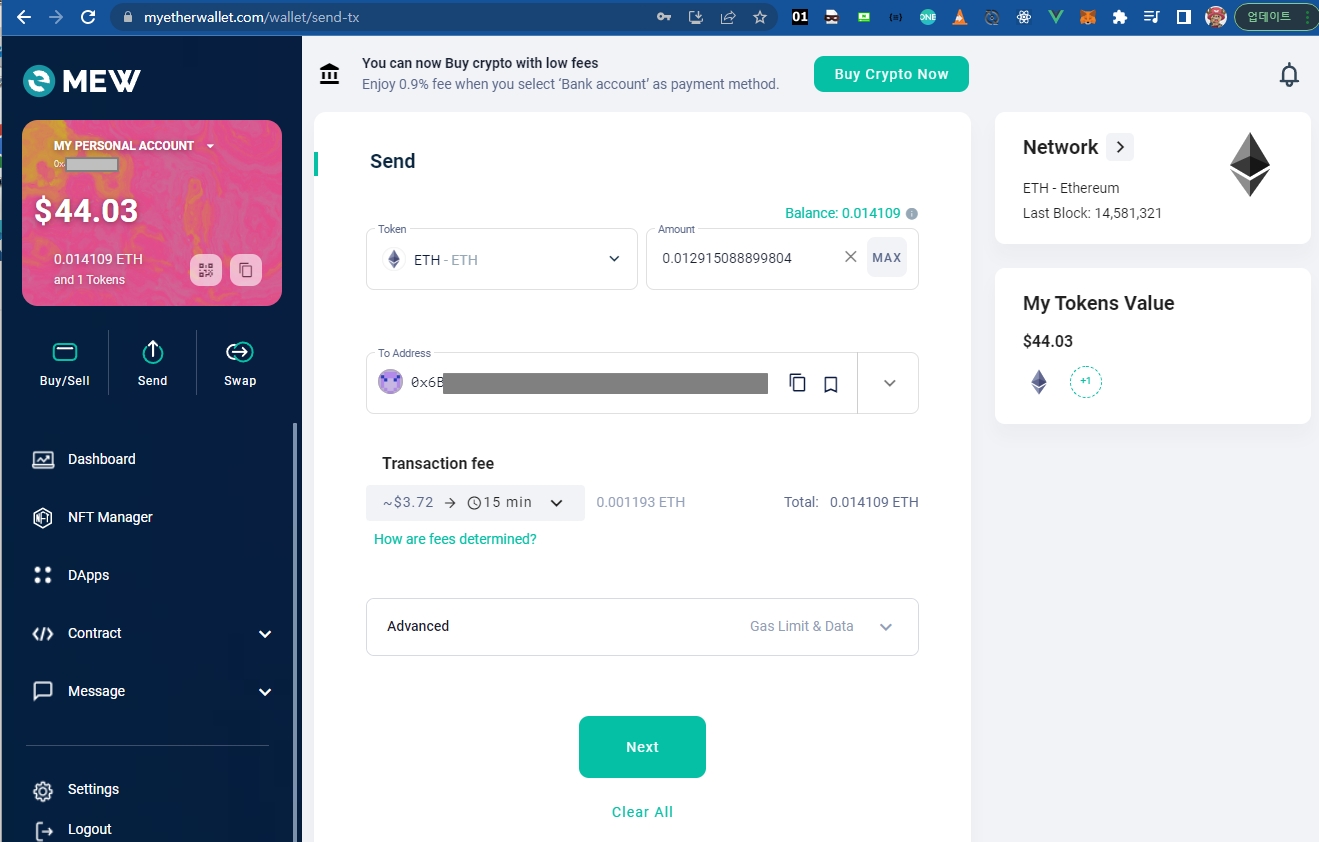Expand the Contract menu
Image resolution: width=1319 pixels, height=842 pixels.
(152, 633)
